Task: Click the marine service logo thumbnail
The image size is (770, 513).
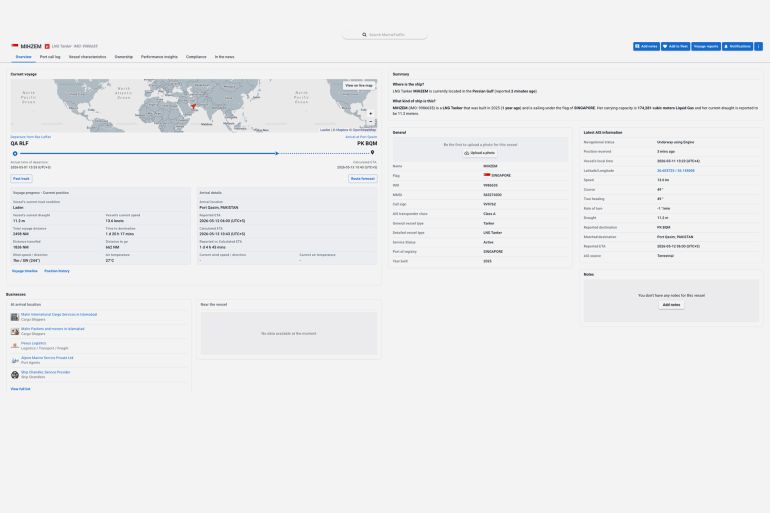Action: click(x=15, y=360)
